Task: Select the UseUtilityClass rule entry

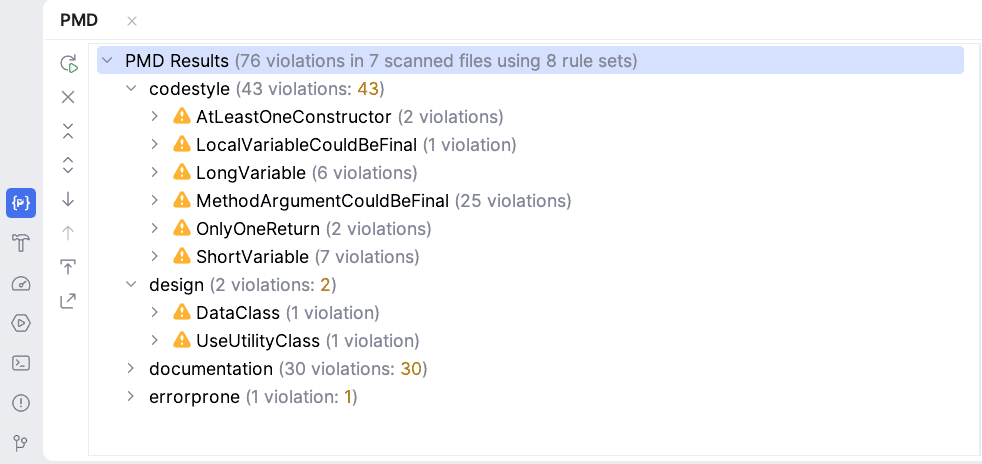Action: 258,341
